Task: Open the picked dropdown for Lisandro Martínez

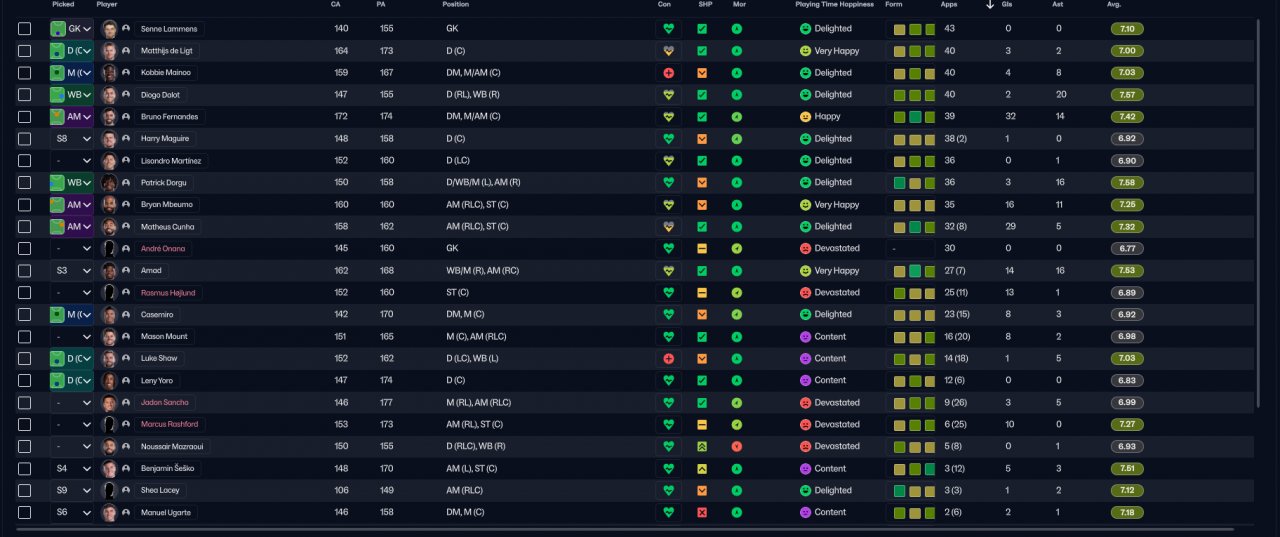Action: click(x=71, y=161)
